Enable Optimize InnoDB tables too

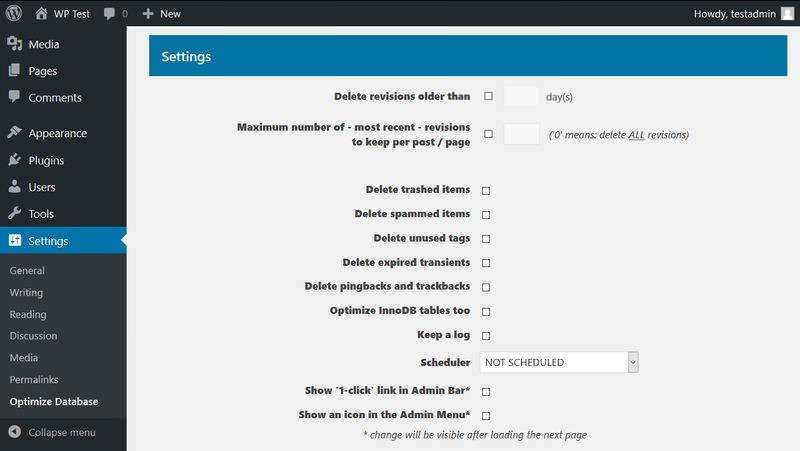pos(486,311)
